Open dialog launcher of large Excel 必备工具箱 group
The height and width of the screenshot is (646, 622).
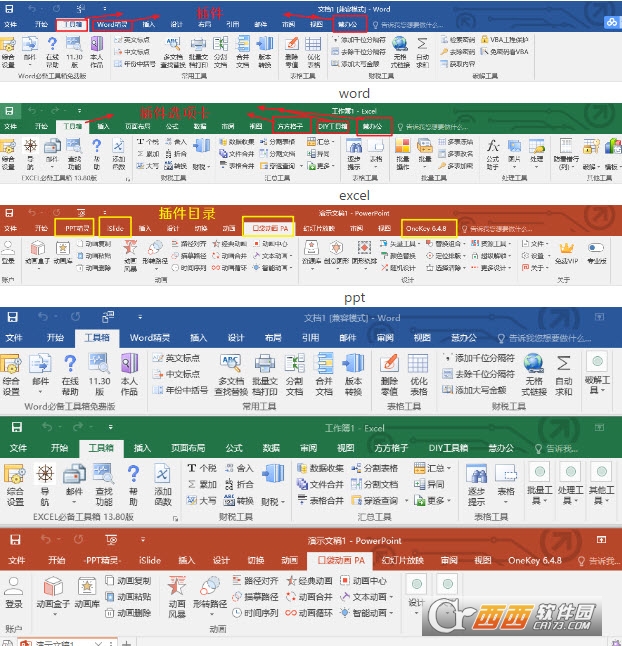click(175, 518)
